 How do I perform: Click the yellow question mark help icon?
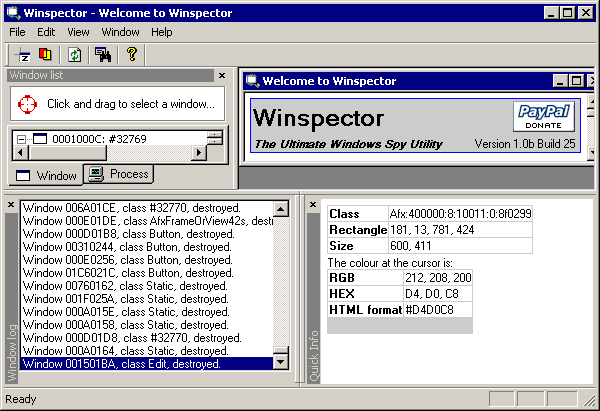tap(132, 54)
